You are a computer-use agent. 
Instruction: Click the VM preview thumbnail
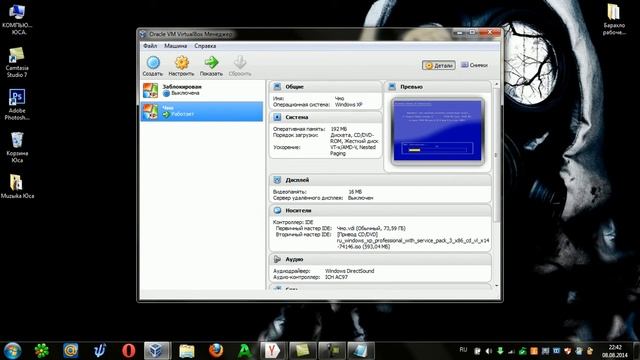(x=438, y=131)
